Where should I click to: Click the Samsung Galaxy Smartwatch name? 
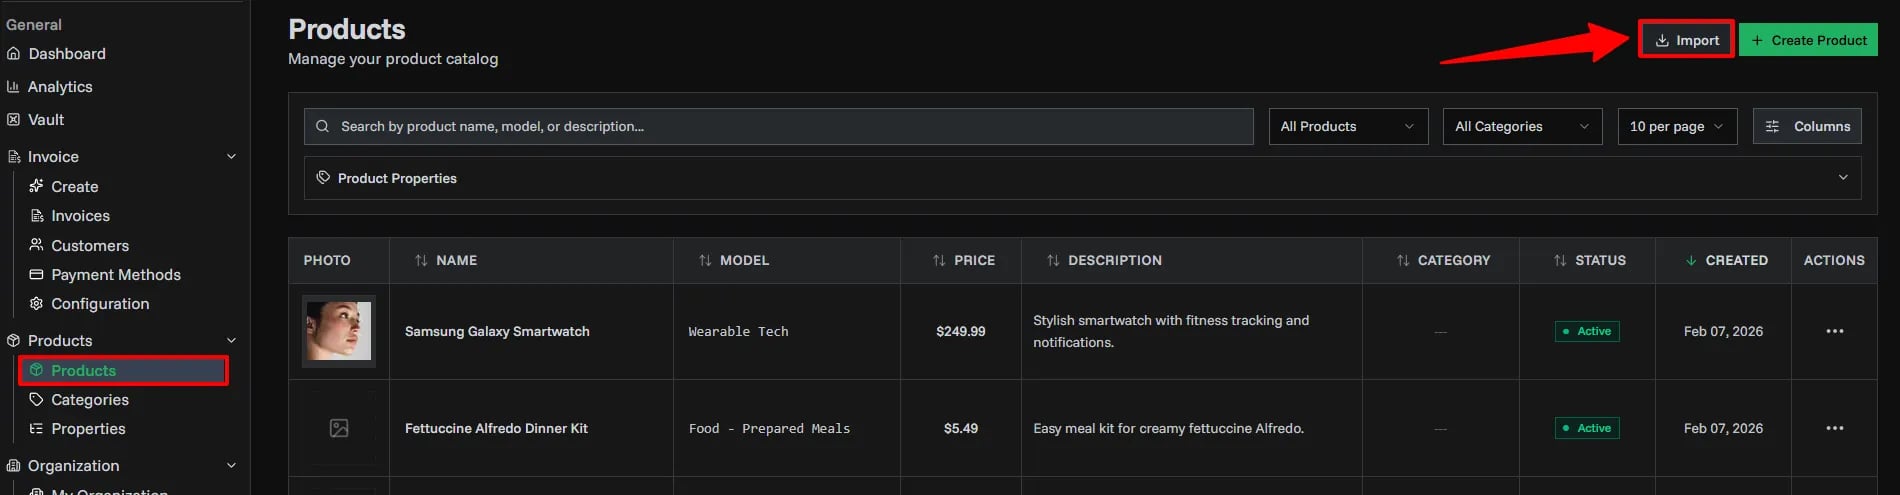tap(497, 332)
